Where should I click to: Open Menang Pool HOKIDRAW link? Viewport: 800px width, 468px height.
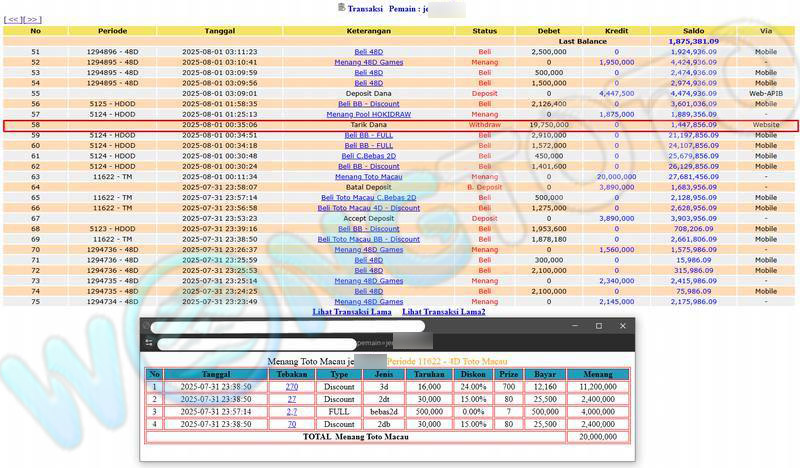368,114
